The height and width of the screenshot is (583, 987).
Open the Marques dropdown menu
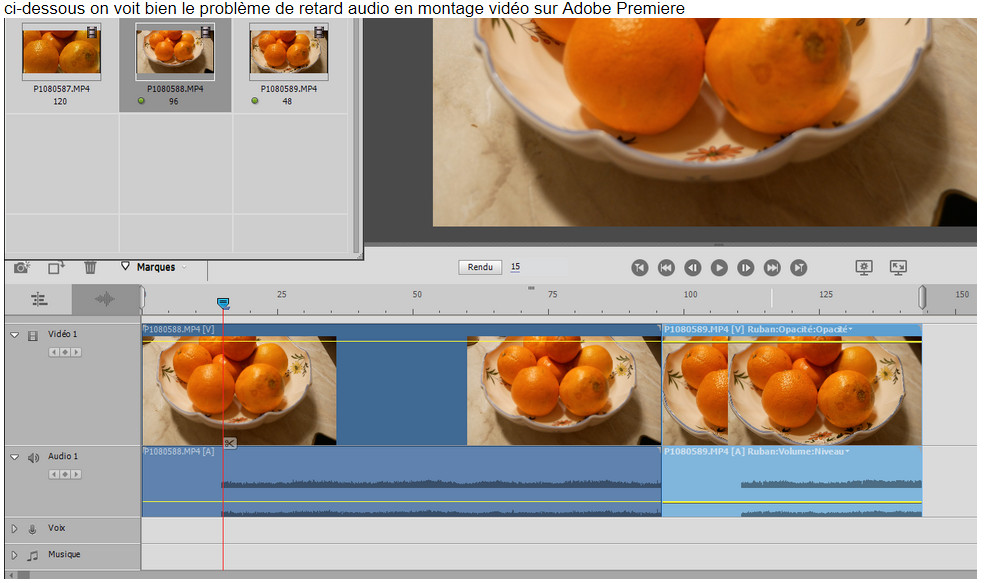tap(155, 267)
